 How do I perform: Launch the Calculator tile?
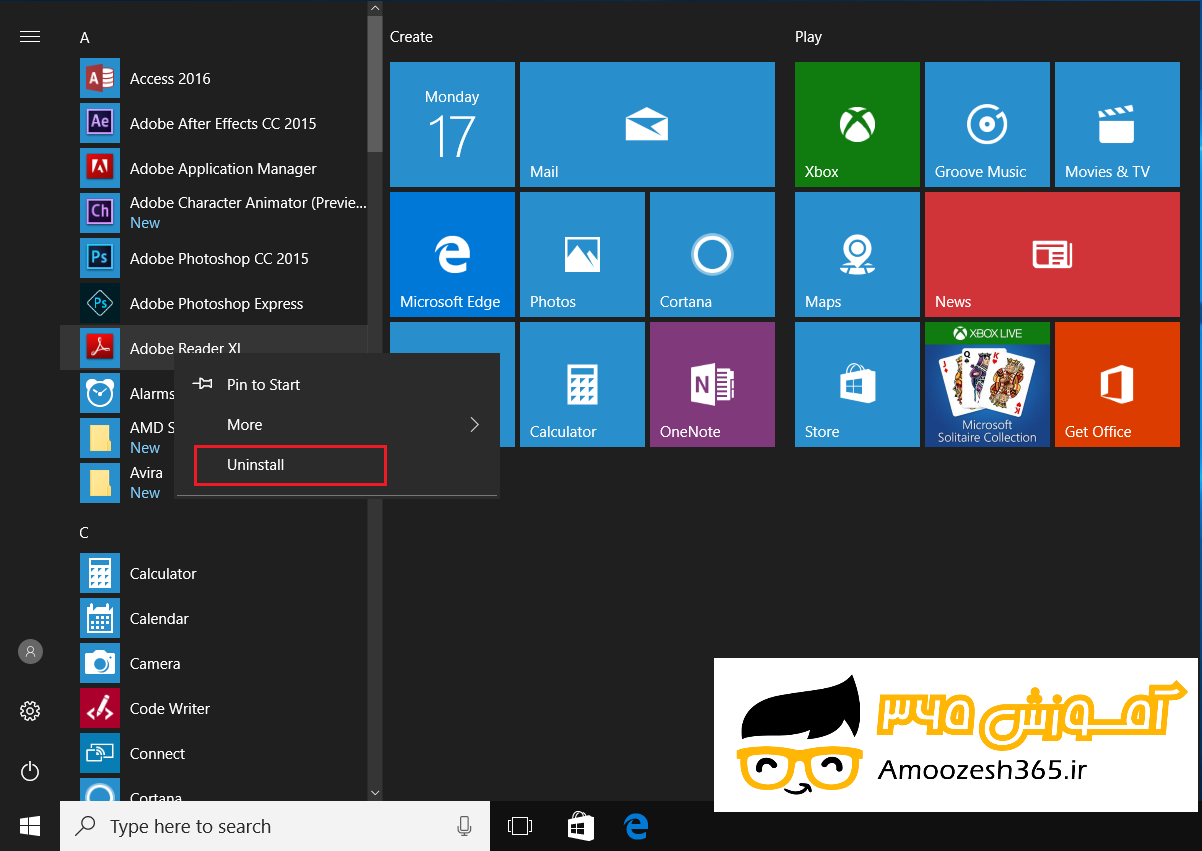(x=582, y=384)
